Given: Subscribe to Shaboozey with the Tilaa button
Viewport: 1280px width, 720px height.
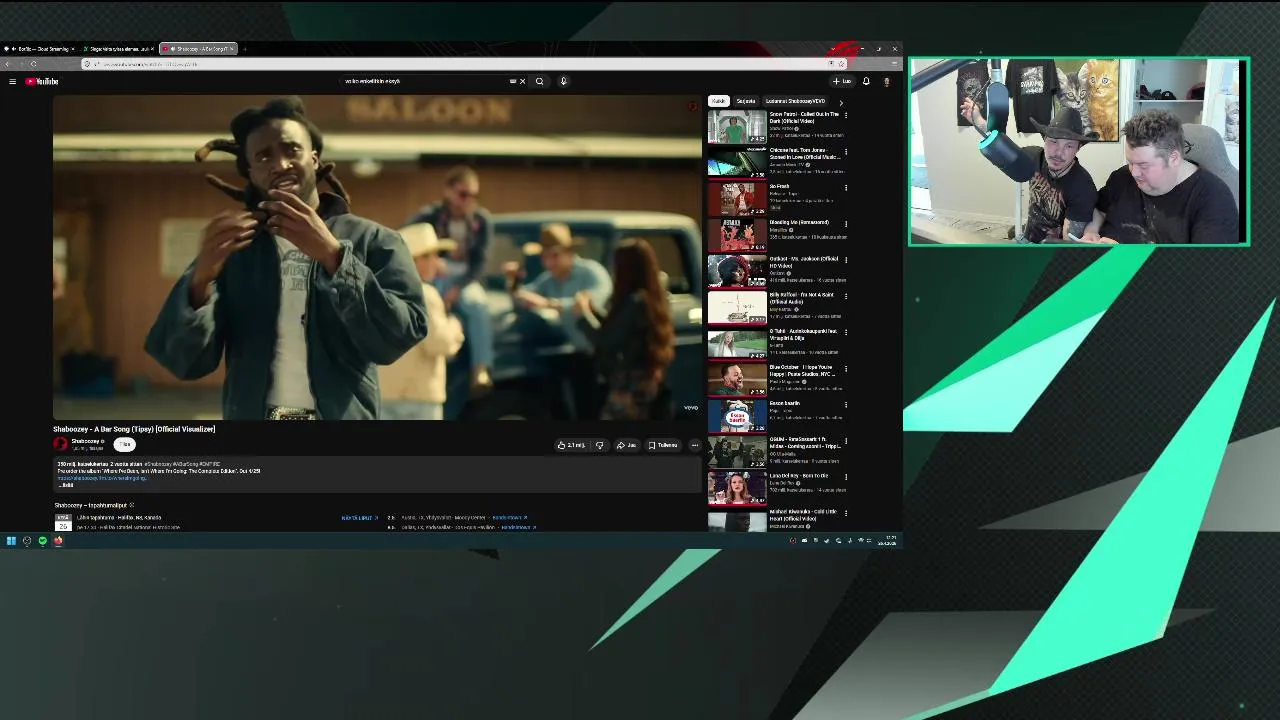Looking at the screenshot, I should (124, 444).
